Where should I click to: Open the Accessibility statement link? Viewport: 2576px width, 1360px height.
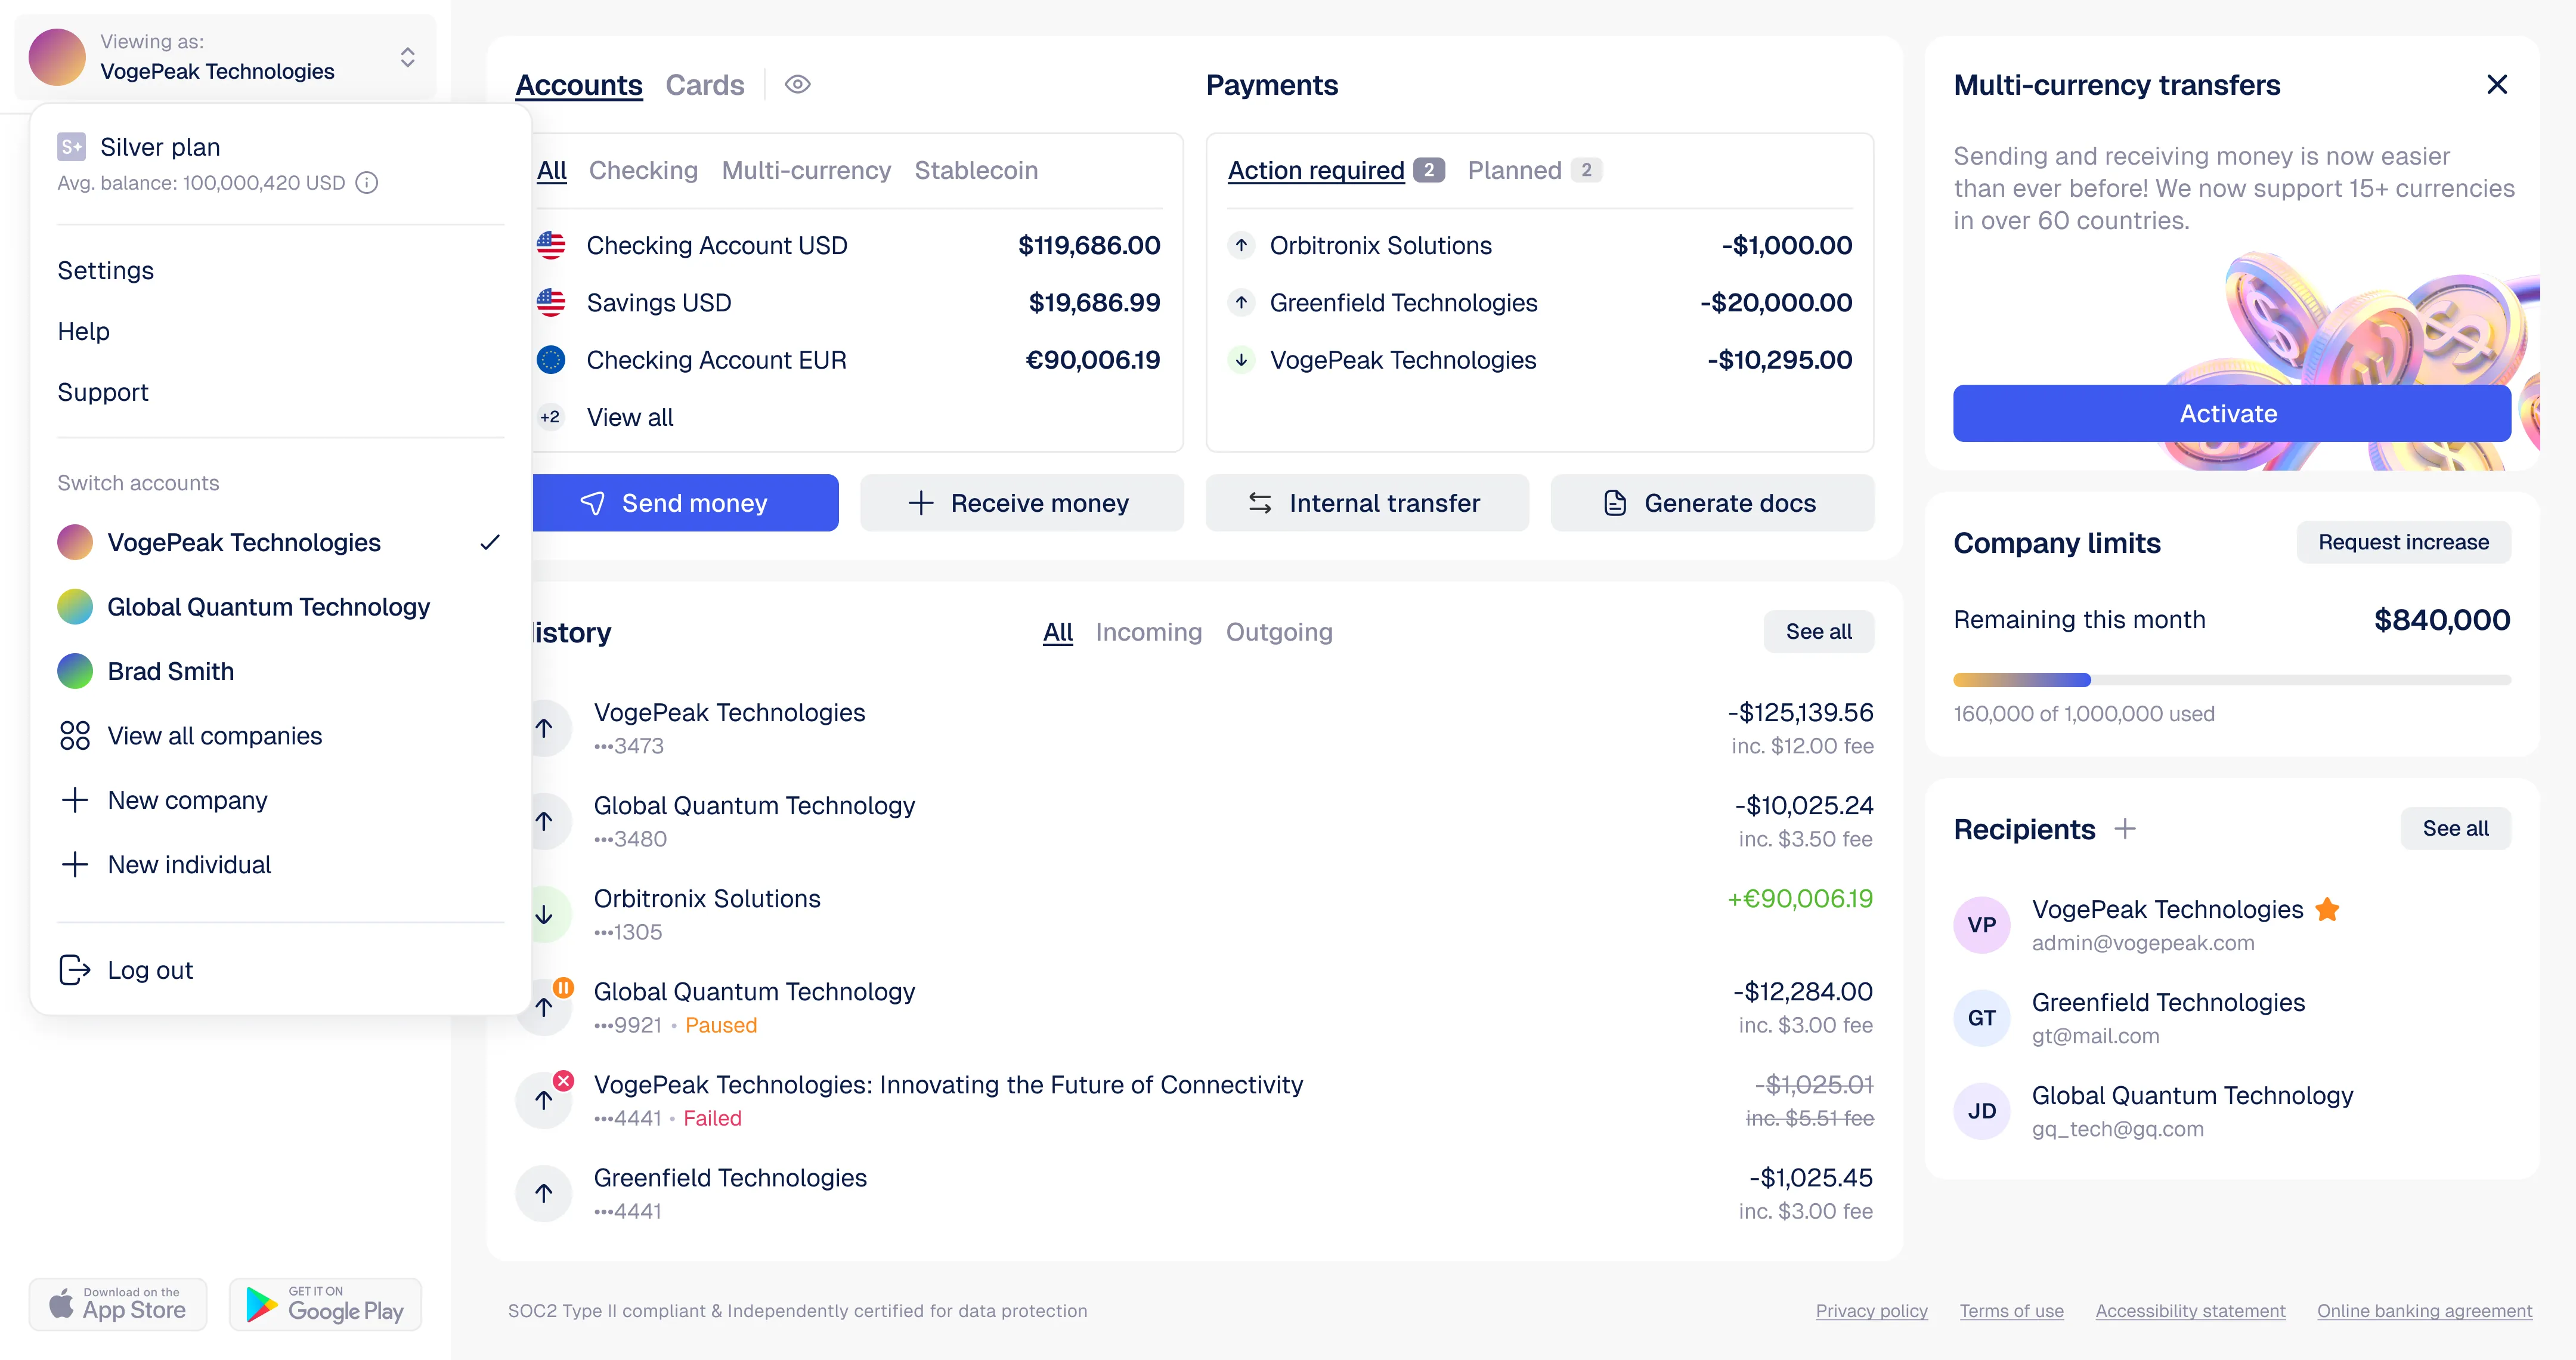click(2191, 1311)
